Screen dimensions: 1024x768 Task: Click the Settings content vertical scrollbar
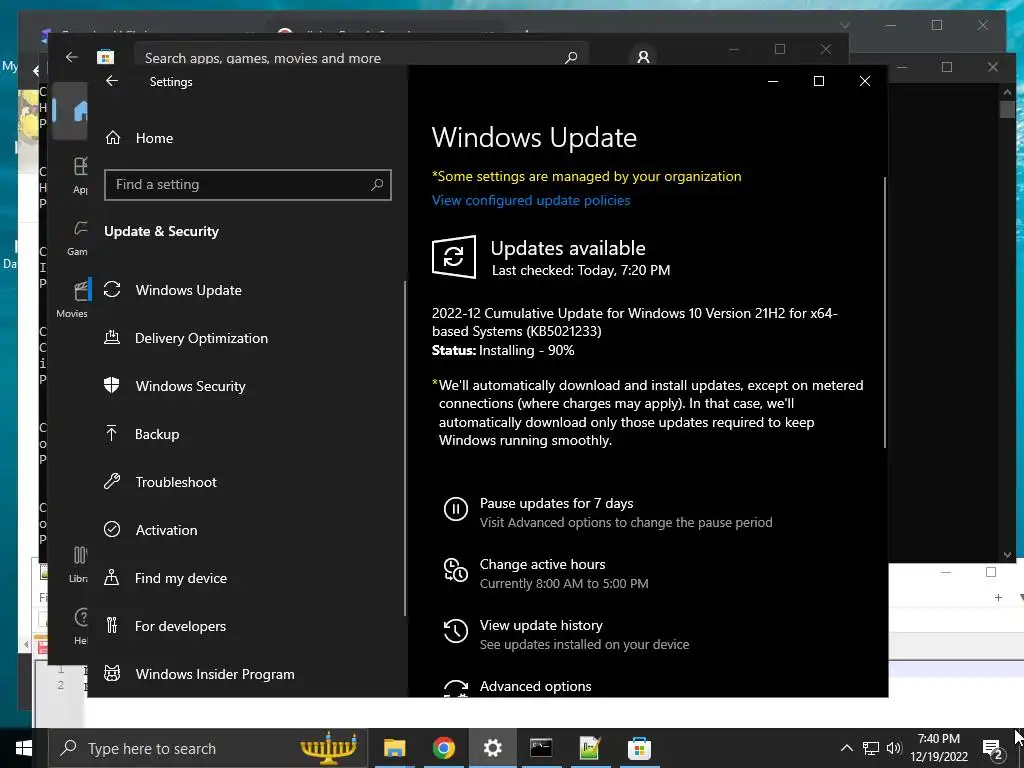pos(885,312)
